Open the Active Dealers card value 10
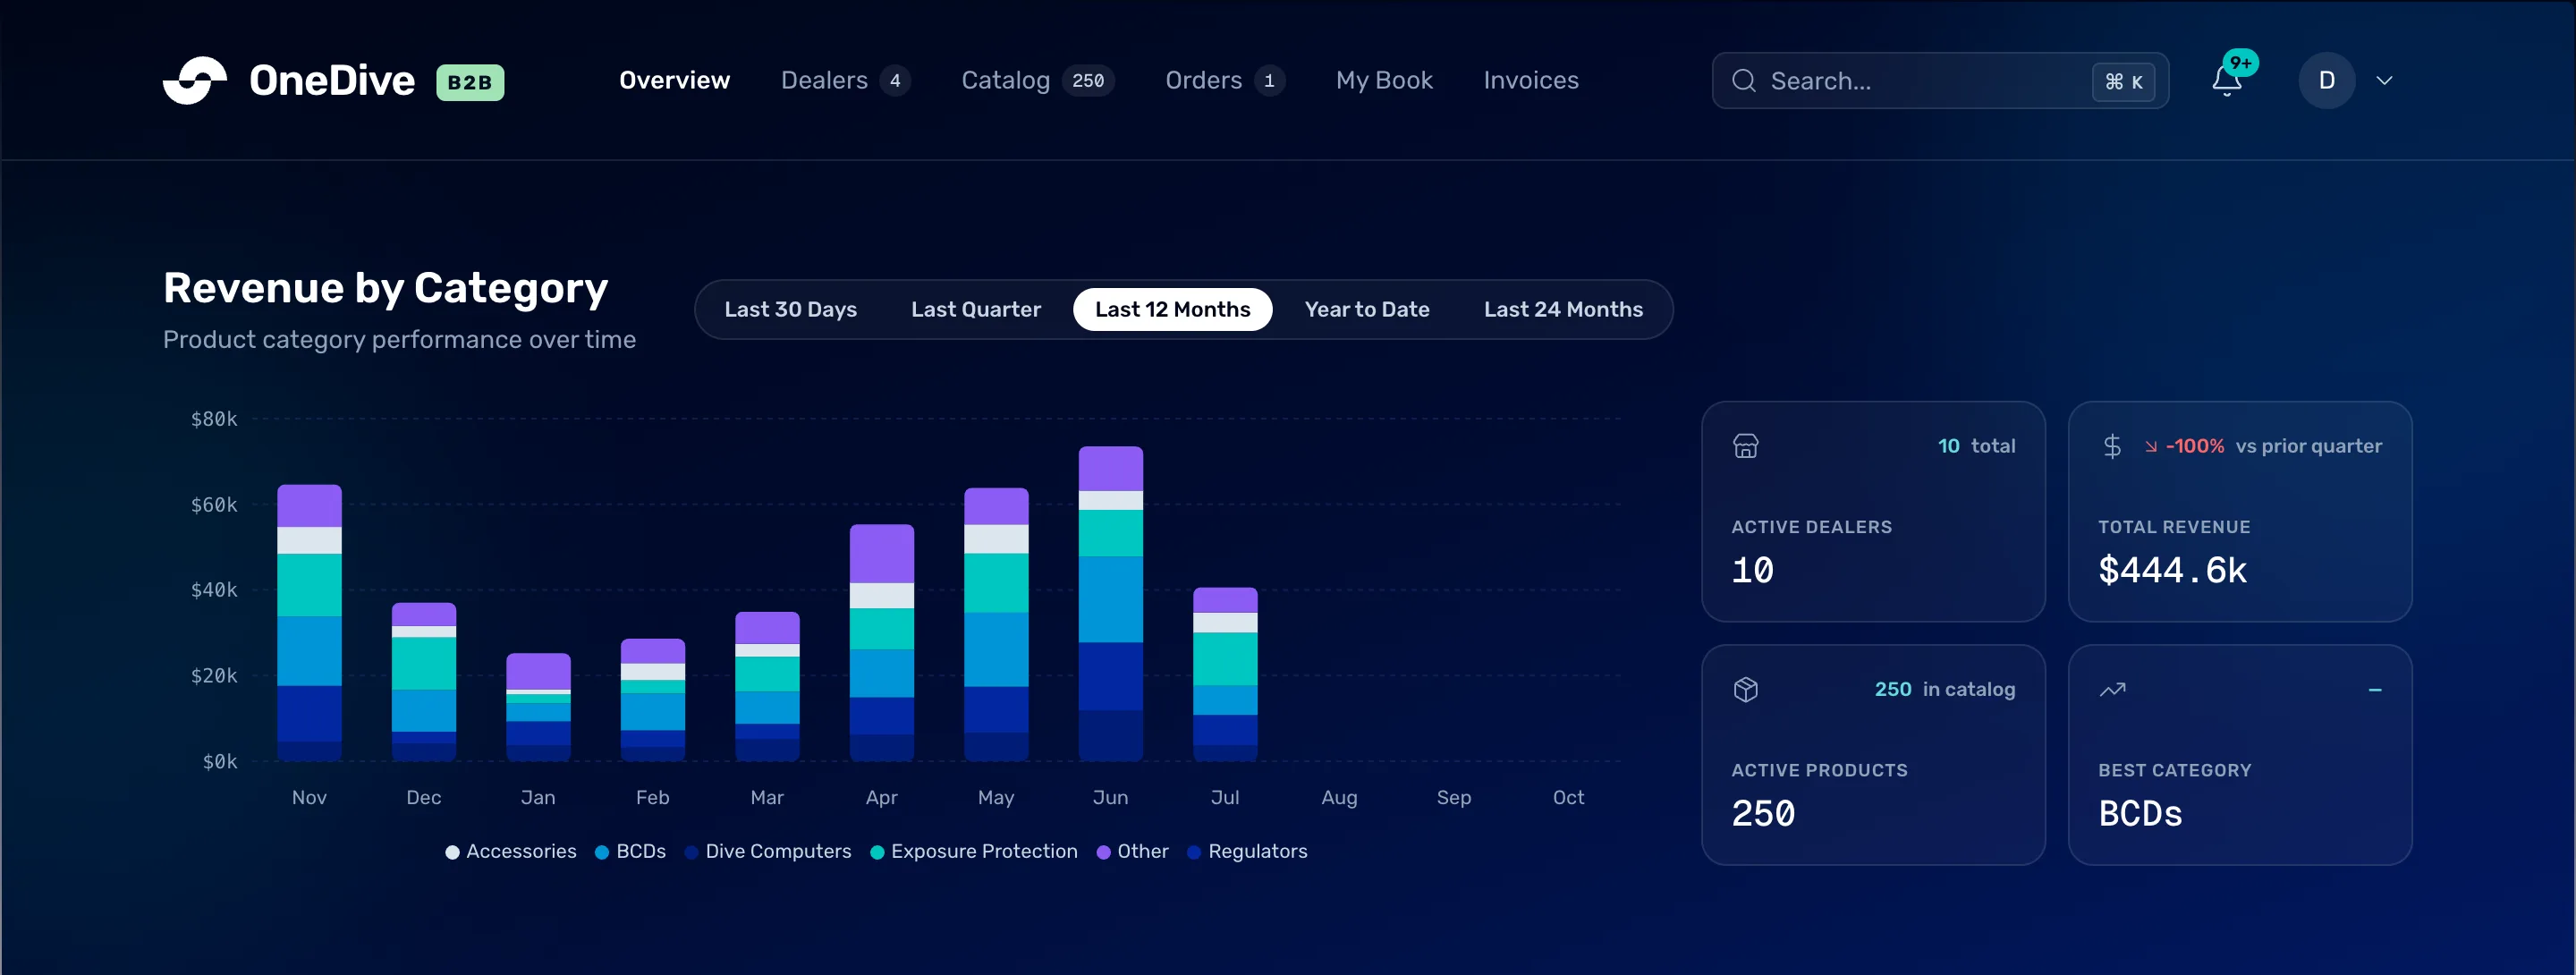Viewport: 2576px width, 975px height. coord(1752,571)
